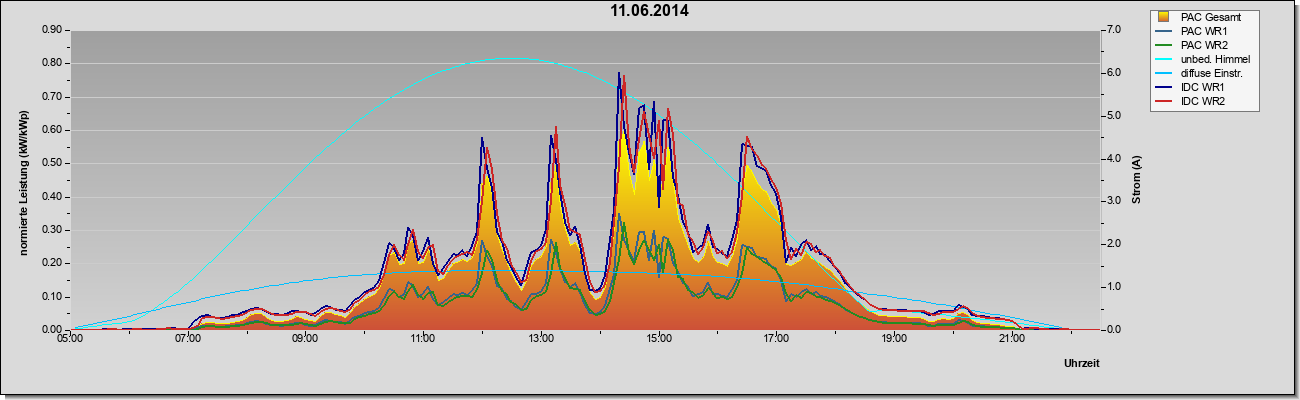Image resolution: width=1300 pixels, height=400 pixels.
Task: Click the 17:00 time axis label
Action: tap(776, 339)
